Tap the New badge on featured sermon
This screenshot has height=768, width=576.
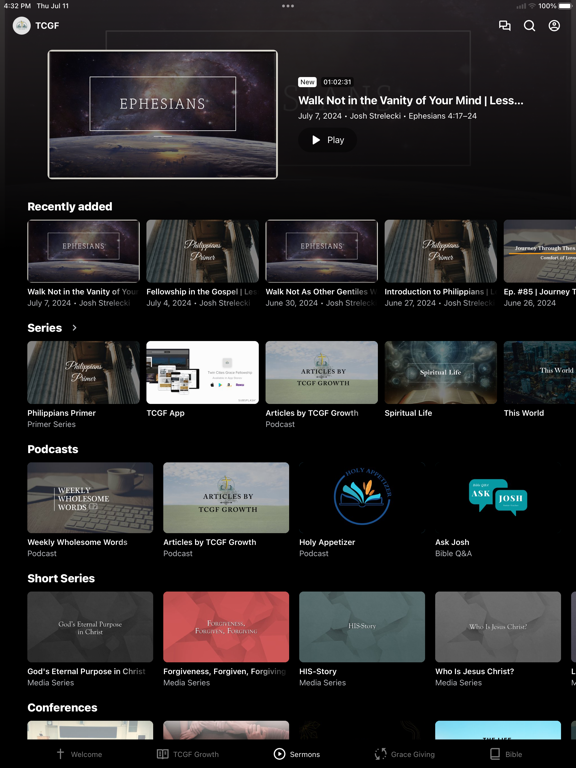[308, 82]
